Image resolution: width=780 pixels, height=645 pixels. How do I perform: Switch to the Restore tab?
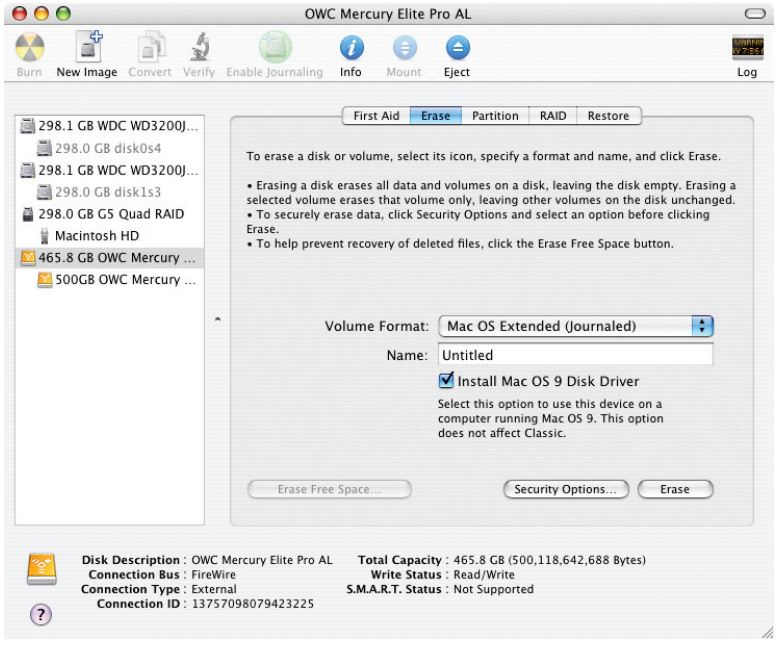coord(609,116)
